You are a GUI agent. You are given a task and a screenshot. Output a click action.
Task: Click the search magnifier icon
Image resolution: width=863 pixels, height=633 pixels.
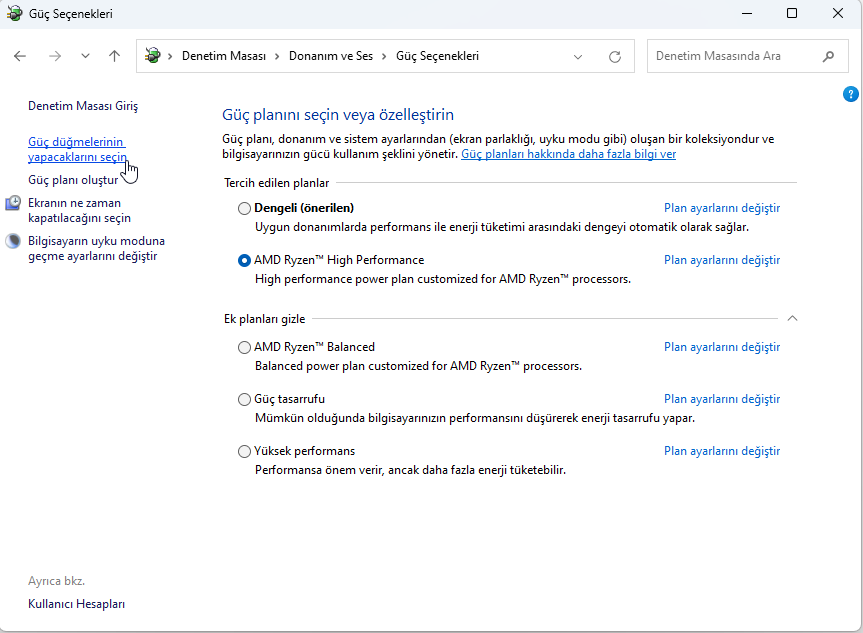[x=828, y=57]
